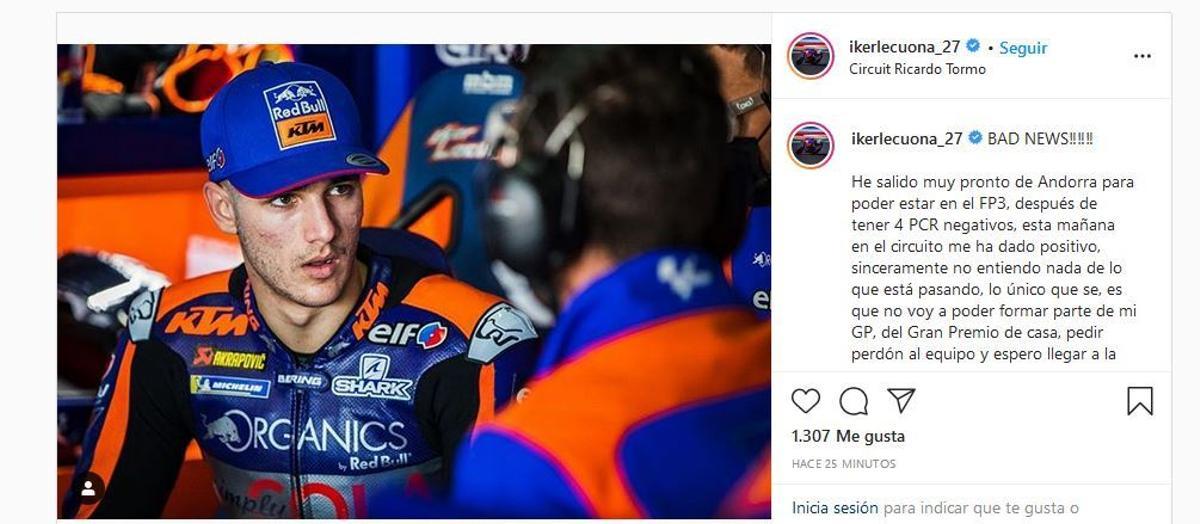Viewport: 1200px width, 524px height.
Task: Show tagged people icon on the photo
Action: point(88,488)
